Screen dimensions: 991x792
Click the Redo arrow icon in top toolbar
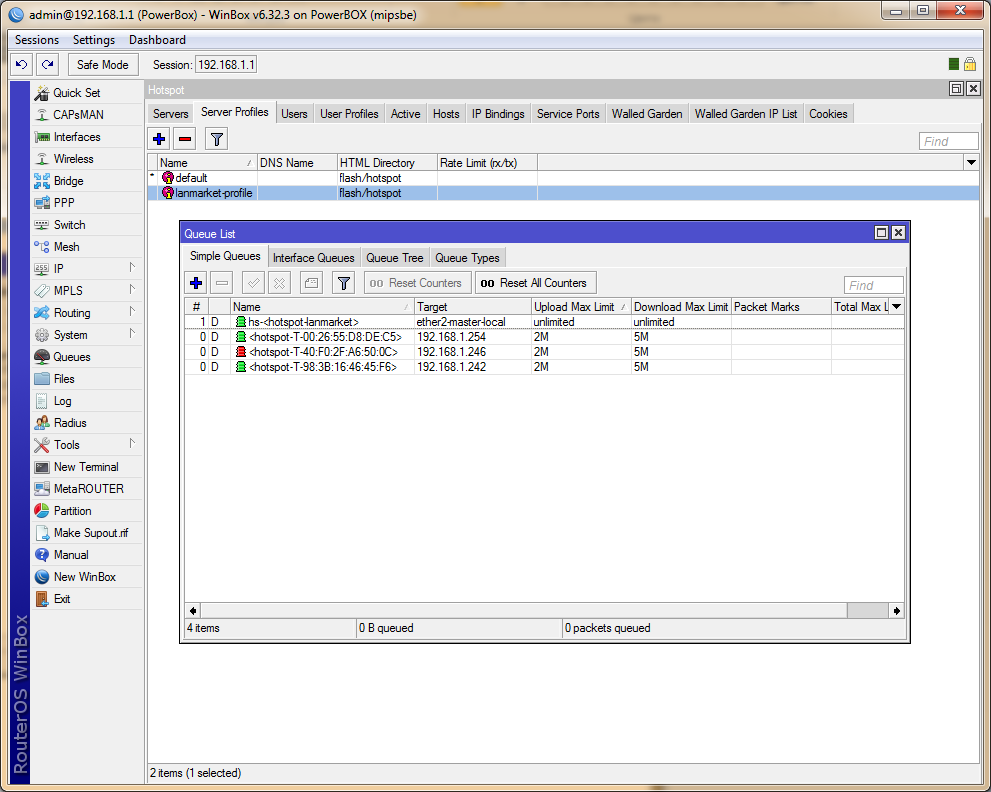[47, 65]
